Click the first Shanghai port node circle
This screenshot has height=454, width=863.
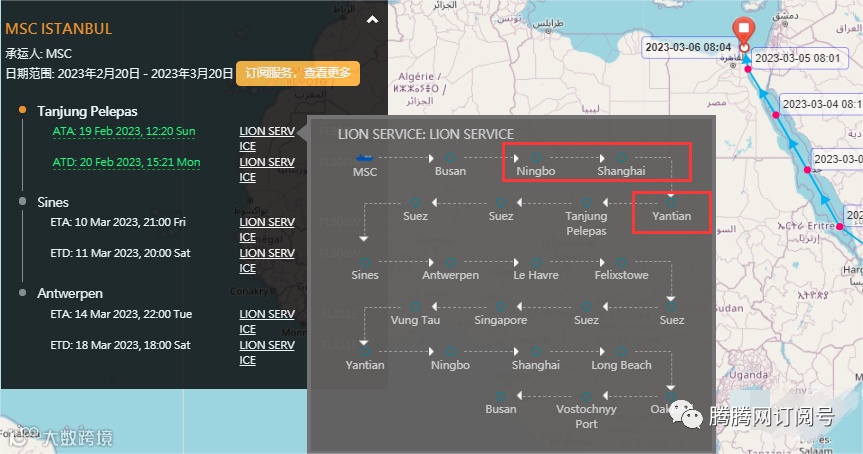[621, 158]
